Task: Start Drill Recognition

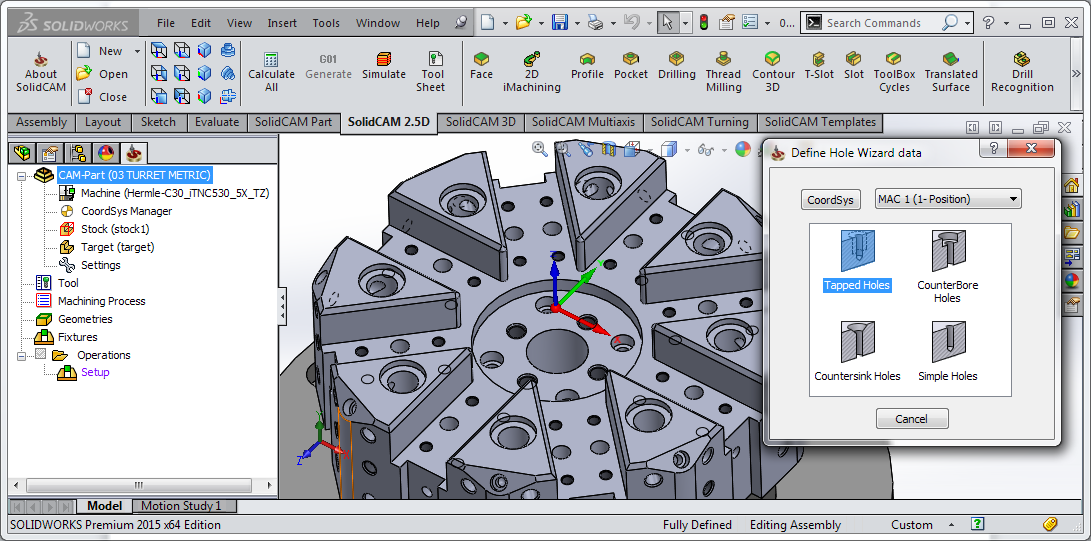Action: pyautogui.click(x=1022, y=72)
